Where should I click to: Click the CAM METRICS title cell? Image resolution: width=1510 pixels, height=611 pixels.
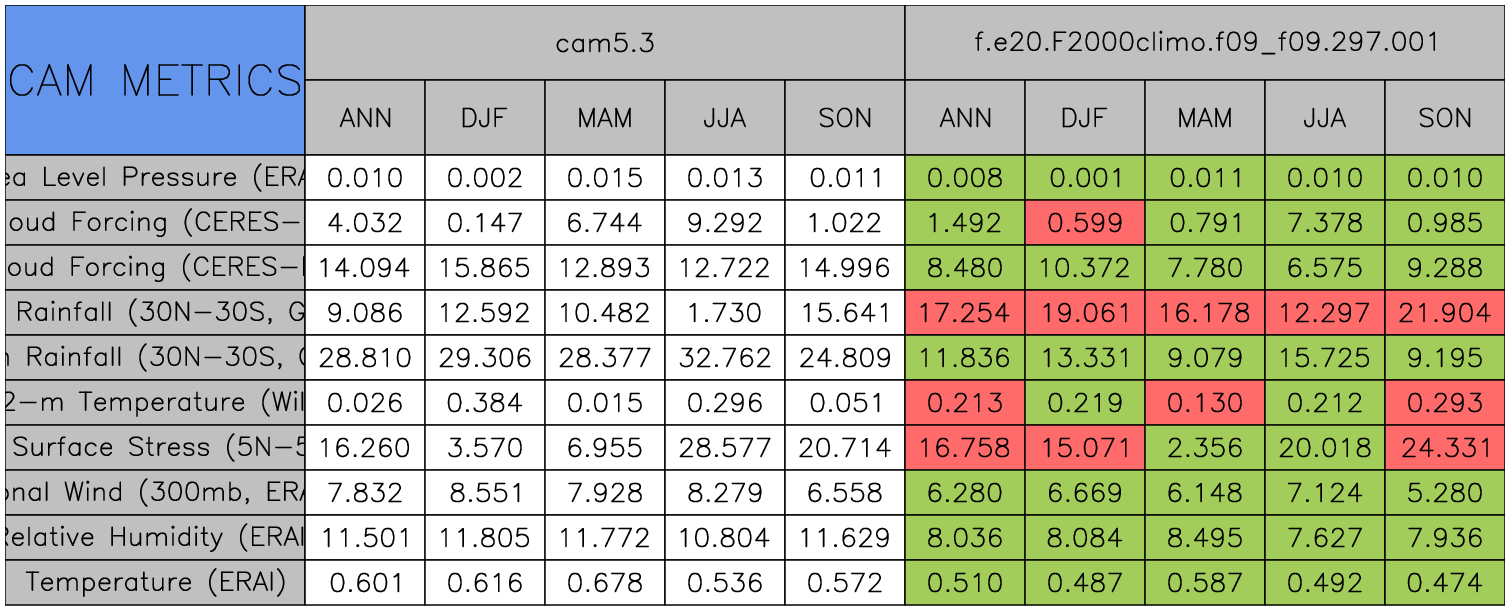pos(155,80)
